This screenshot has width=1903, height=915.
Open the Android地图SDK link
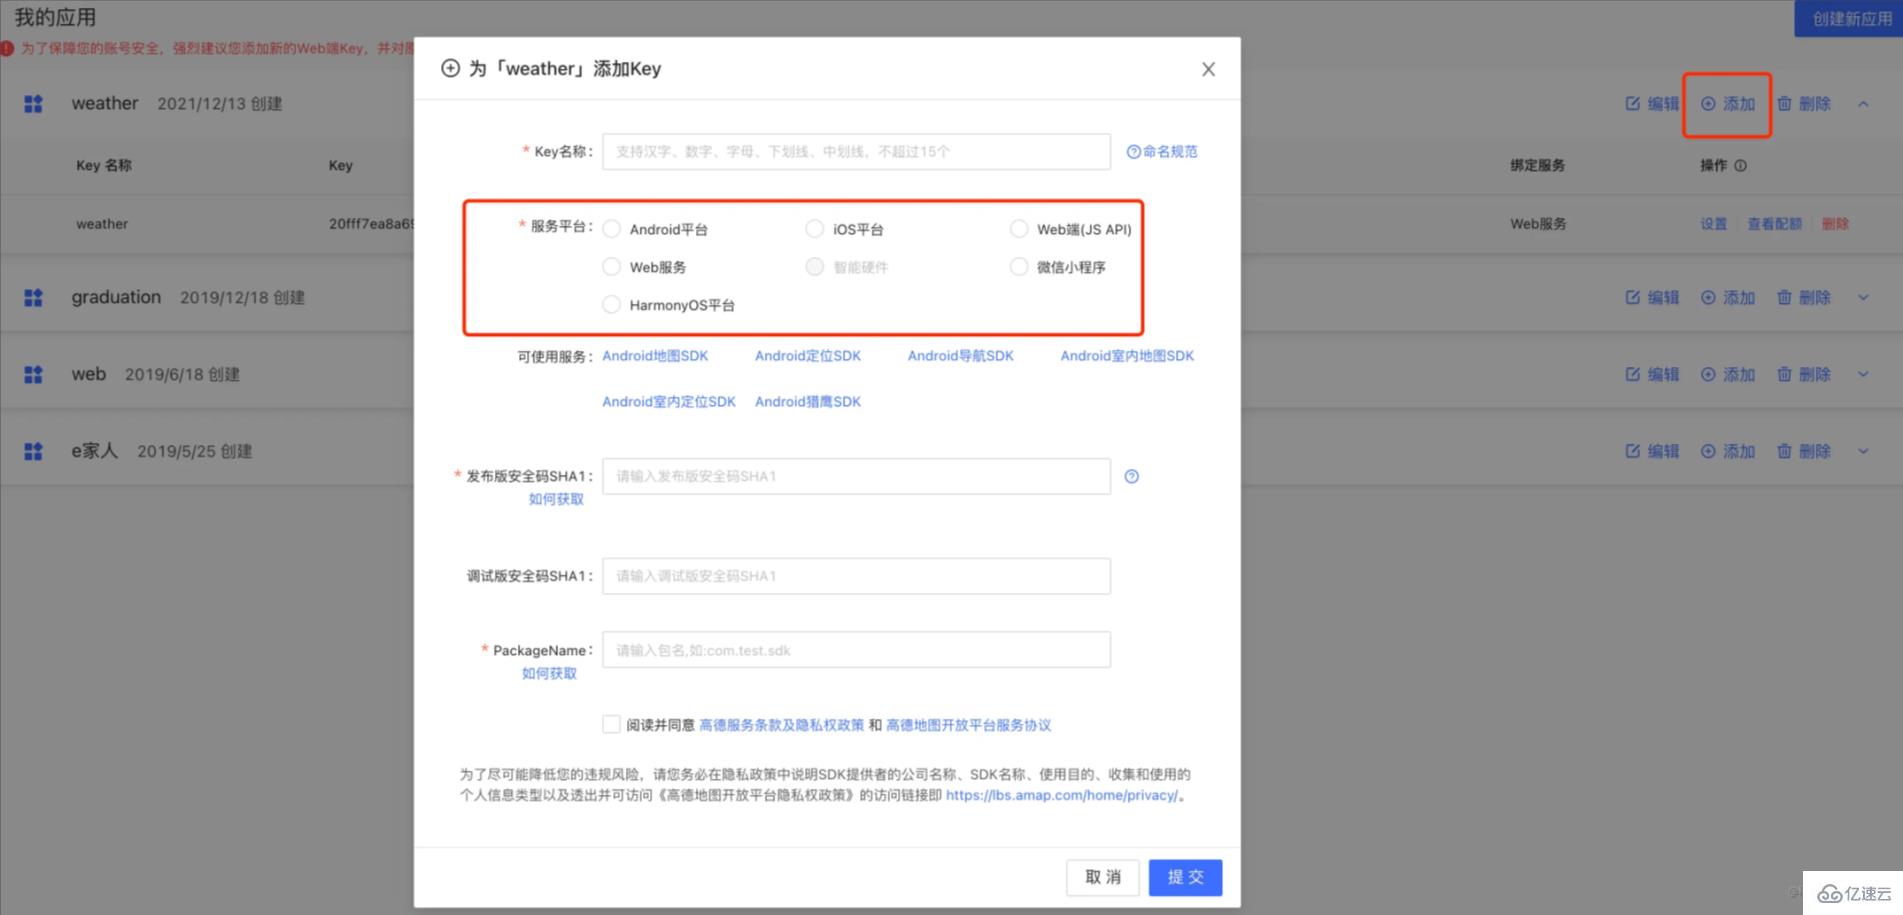tap(655, 356)
